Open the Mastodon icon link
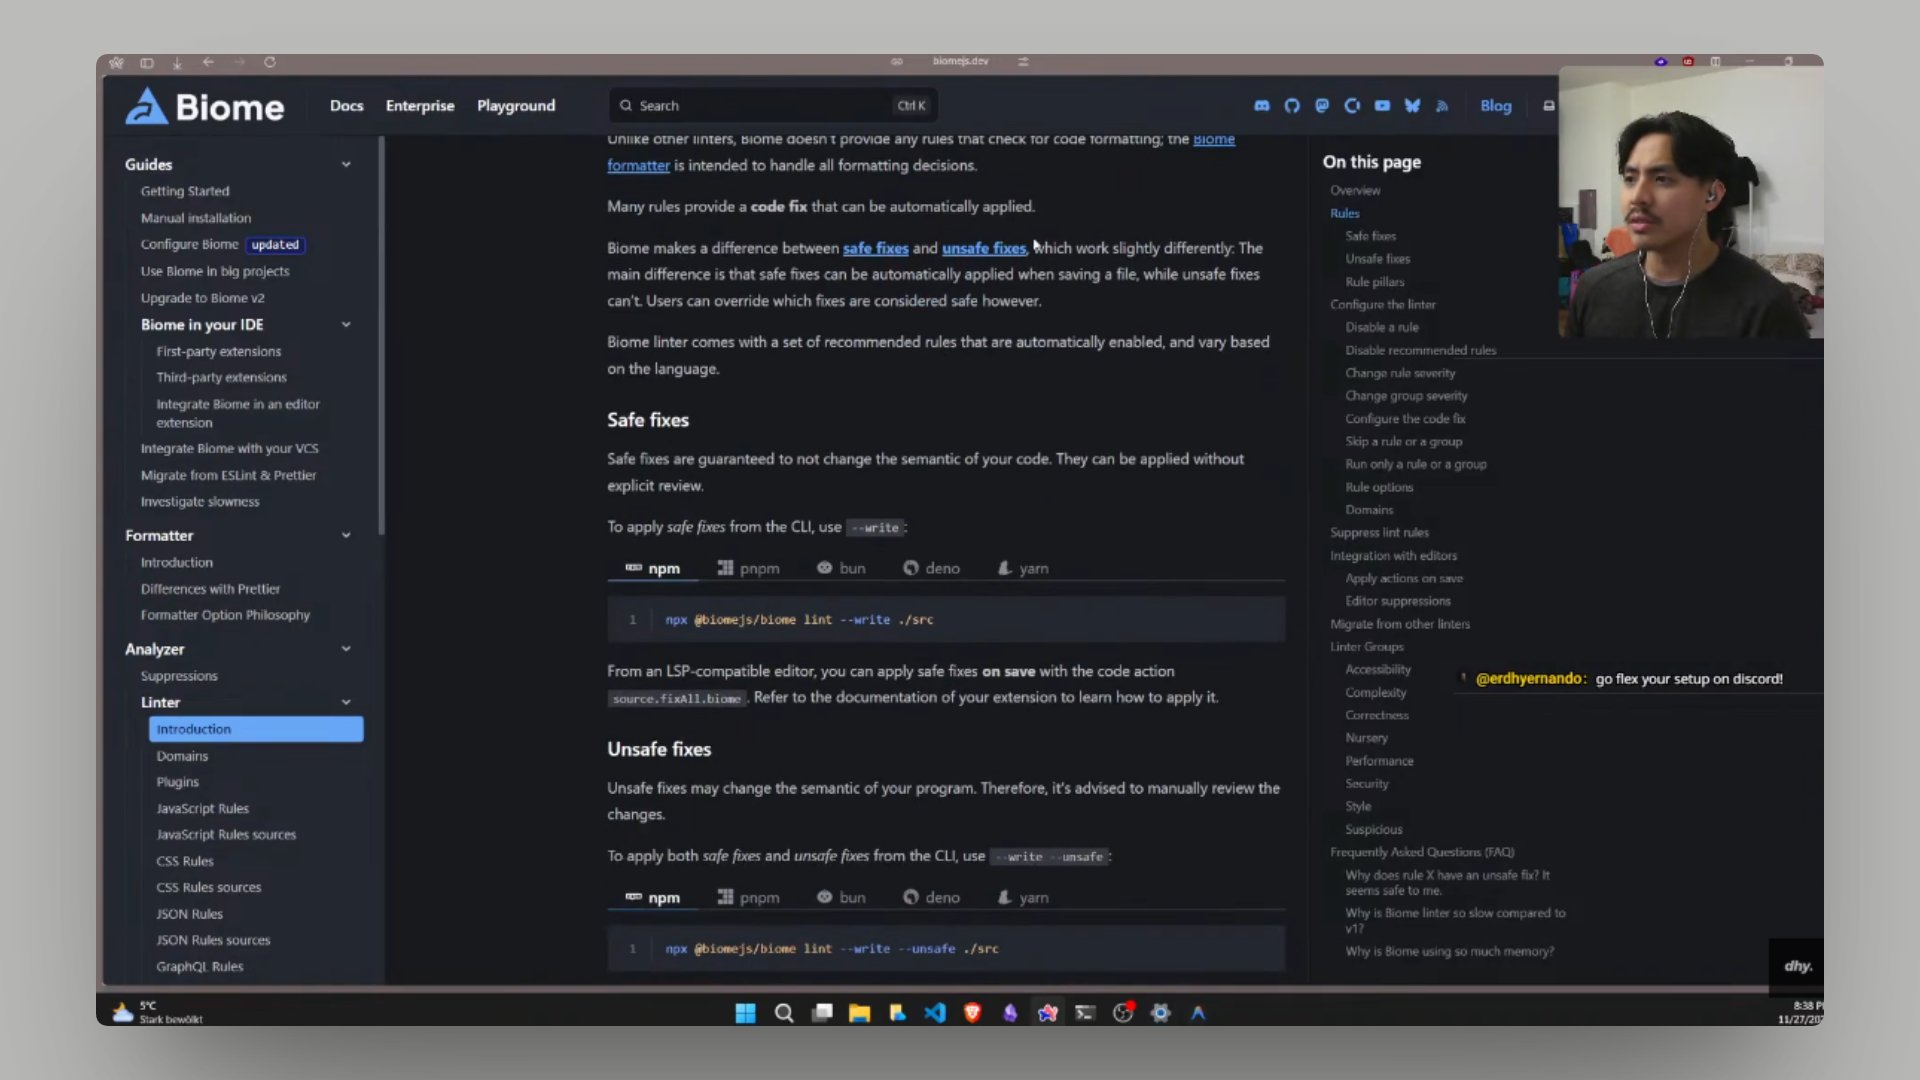This screenshot has width=1920, height=1080. (1322, 106)
